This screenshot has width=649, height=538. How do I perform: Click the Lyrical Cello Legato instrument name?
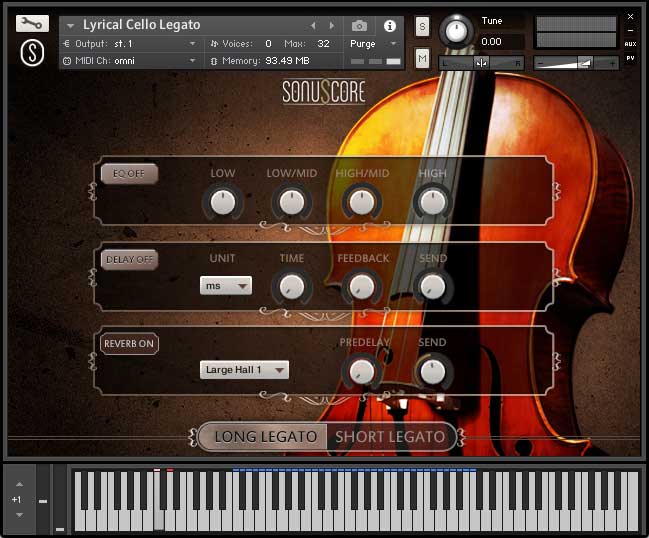coord(142,25)
